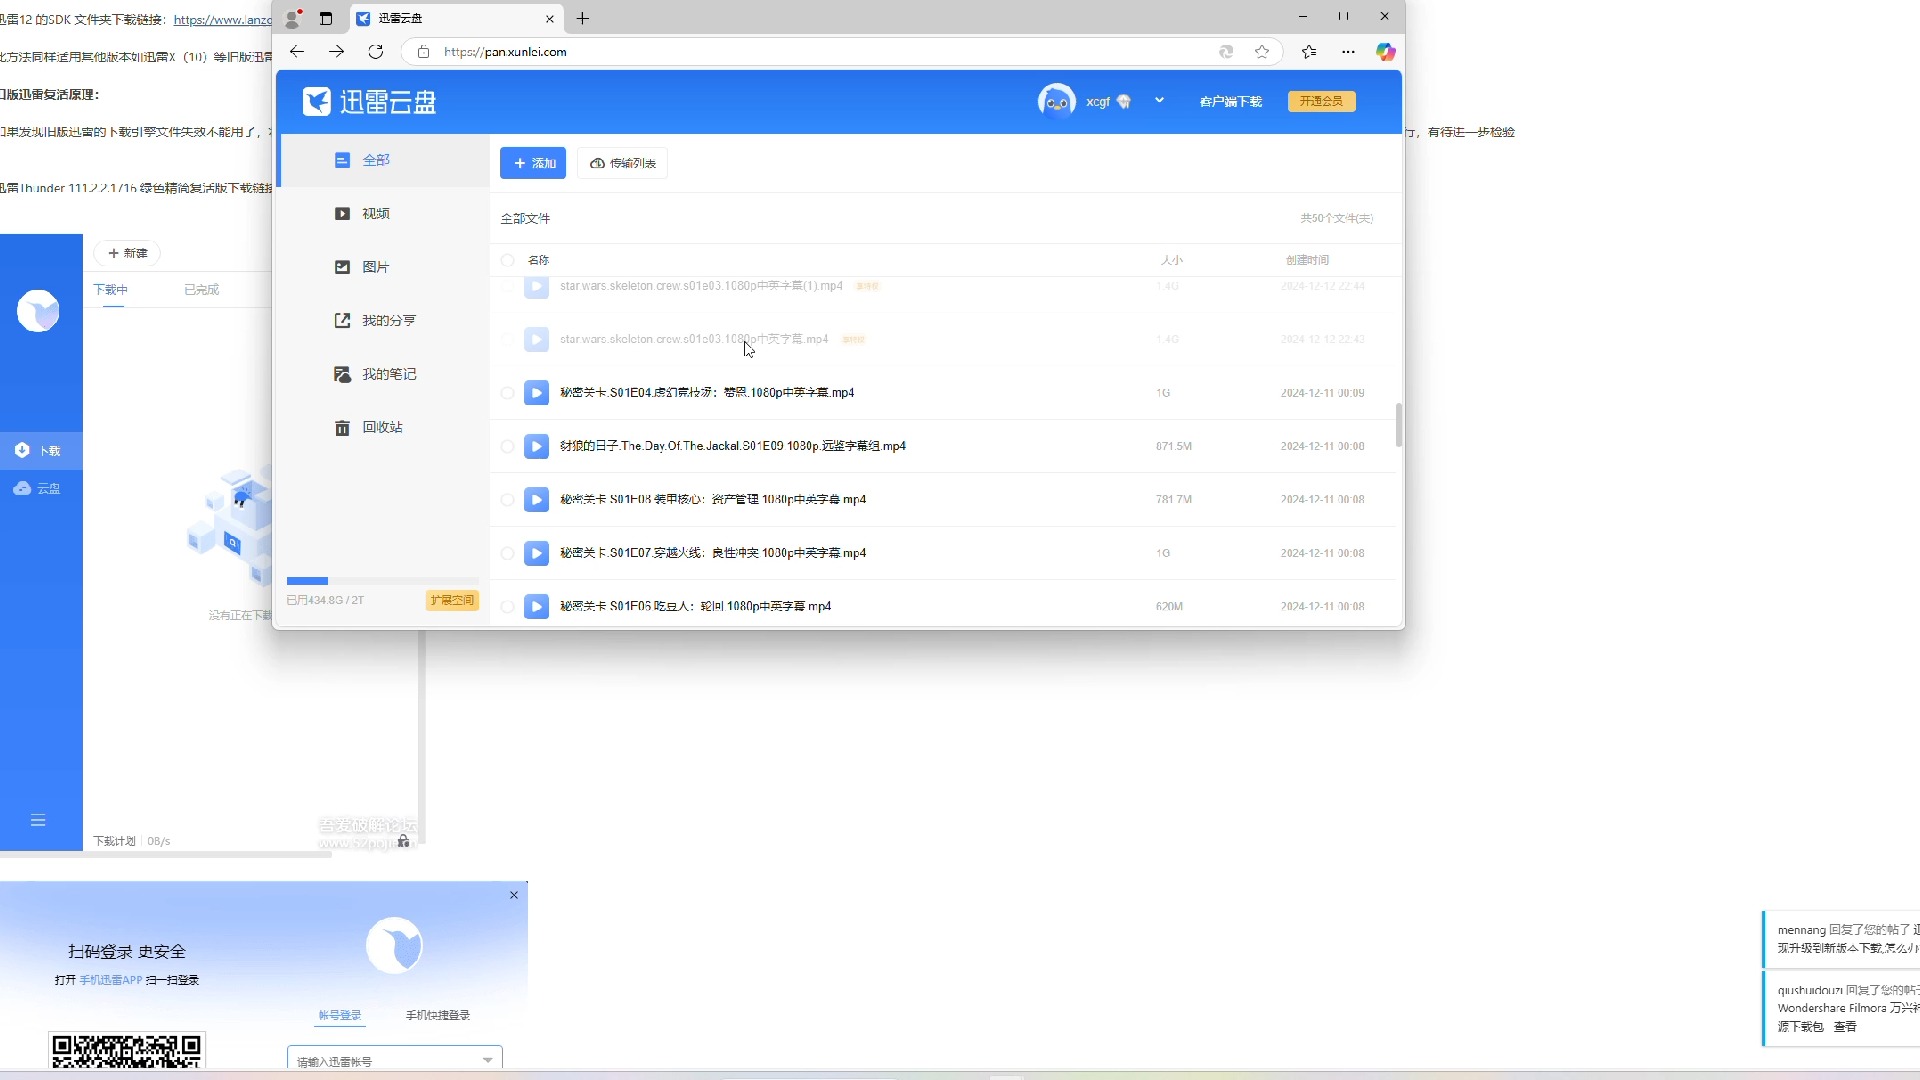
Task: Select checkbox for 秘密关卡.S01E08 file
Action: click(507, 500)
